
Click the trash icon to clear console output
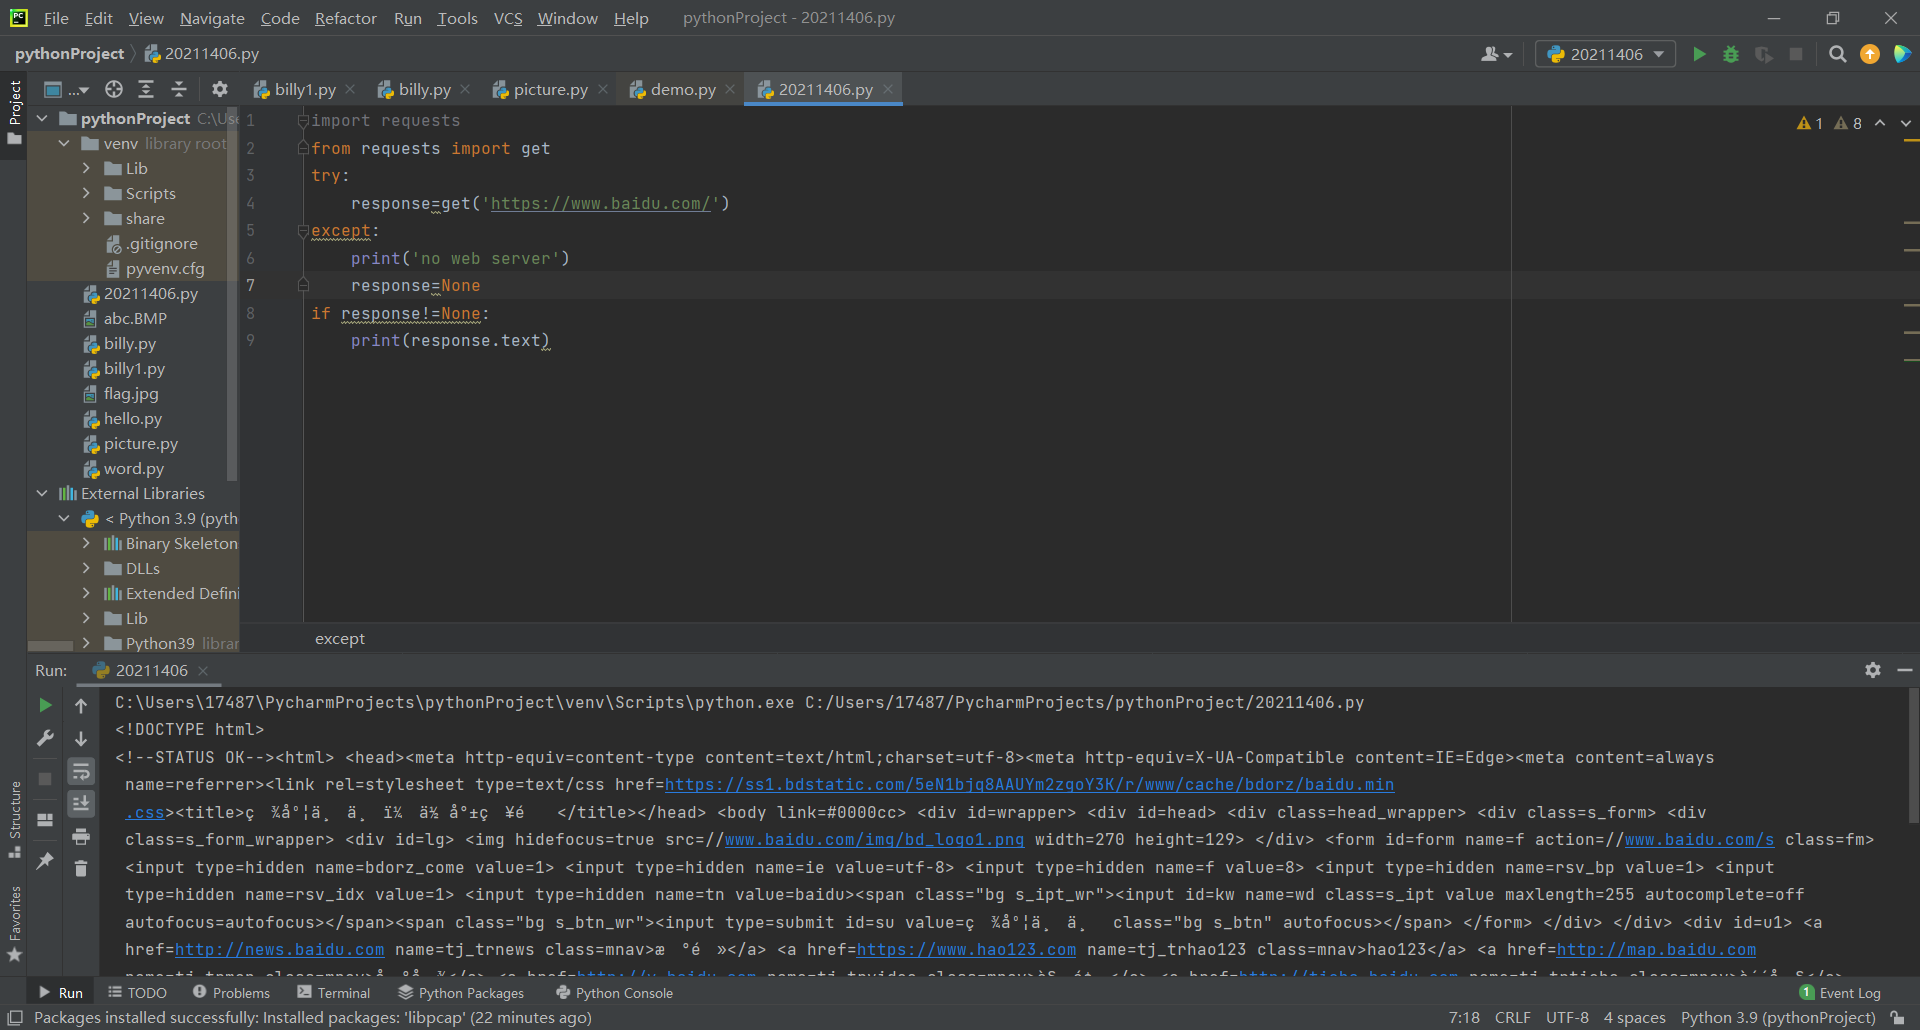coord(81,869)
